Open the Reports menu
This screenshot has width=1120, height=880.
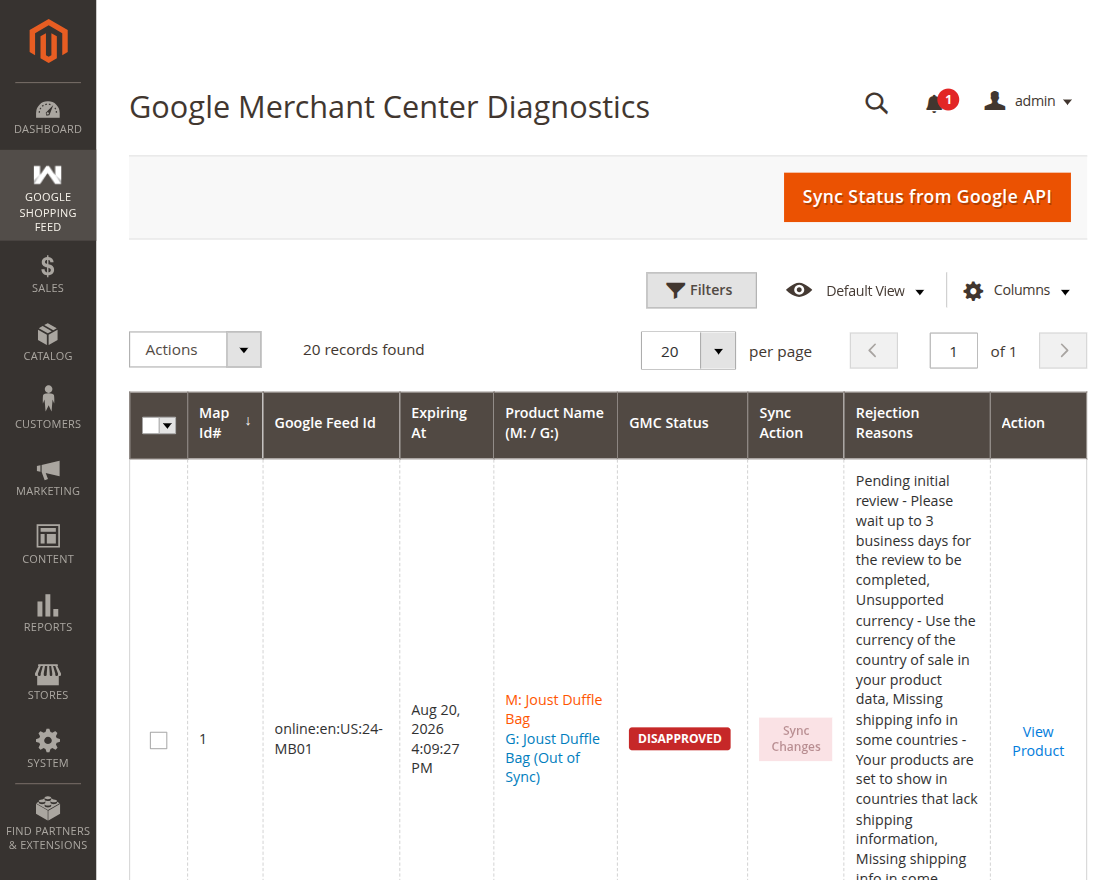[48, 614]
